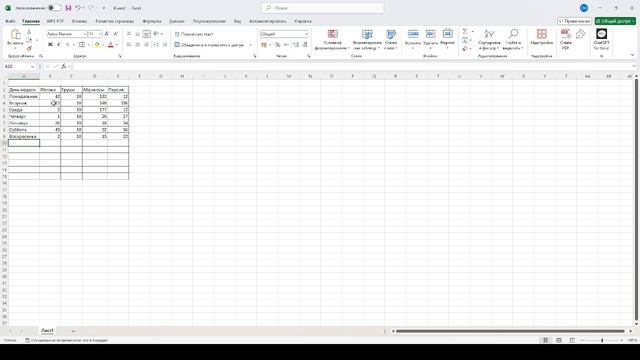Open the fill color dropdown arrow
Image resolution: width=640 pixels, height=360 pixels.
103,44
